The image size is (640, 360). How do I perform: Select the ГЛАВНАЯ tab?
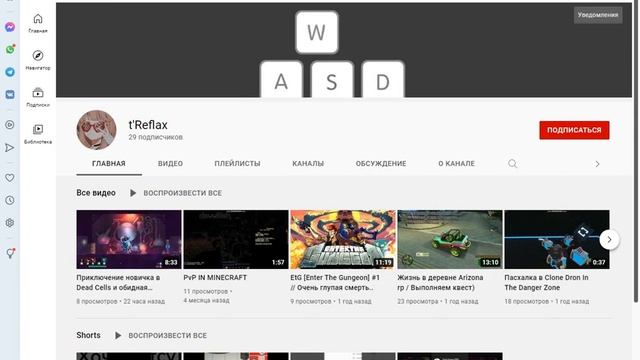(x=109, y=164)
